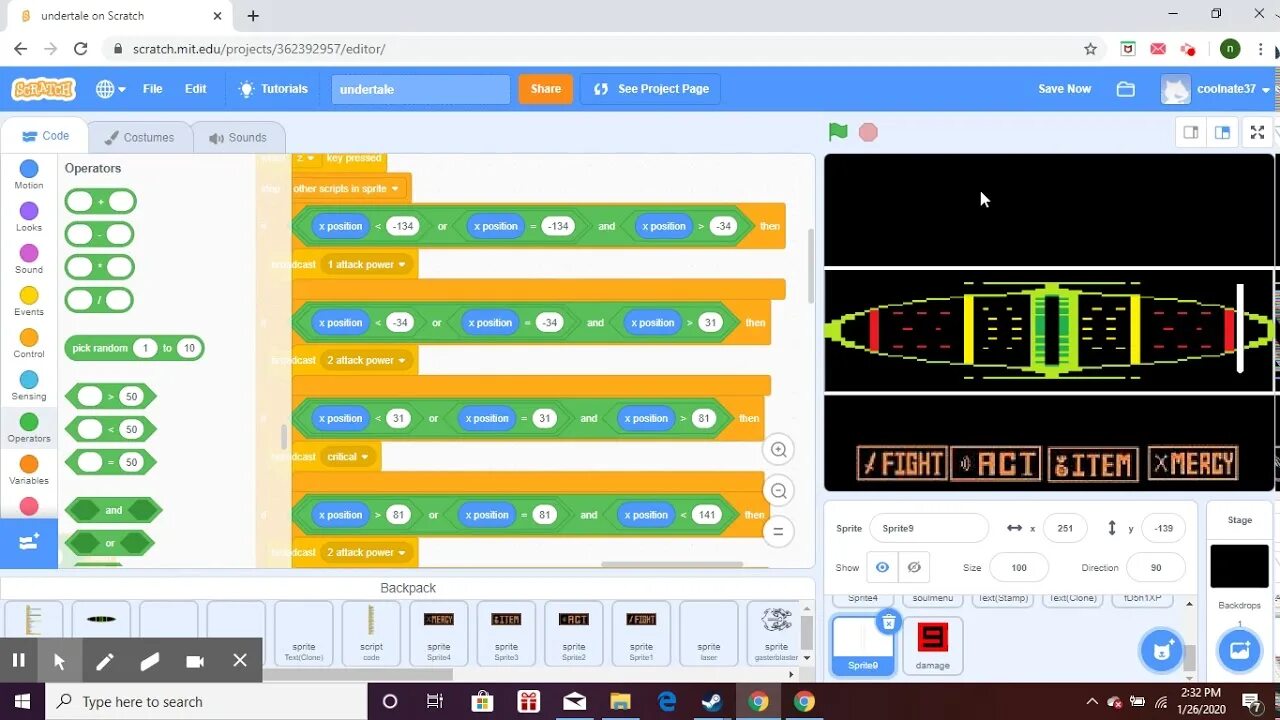Select the recorder cursor pointer tool
This screenshot has width=1280, height=720.
[x=59, y=661]
